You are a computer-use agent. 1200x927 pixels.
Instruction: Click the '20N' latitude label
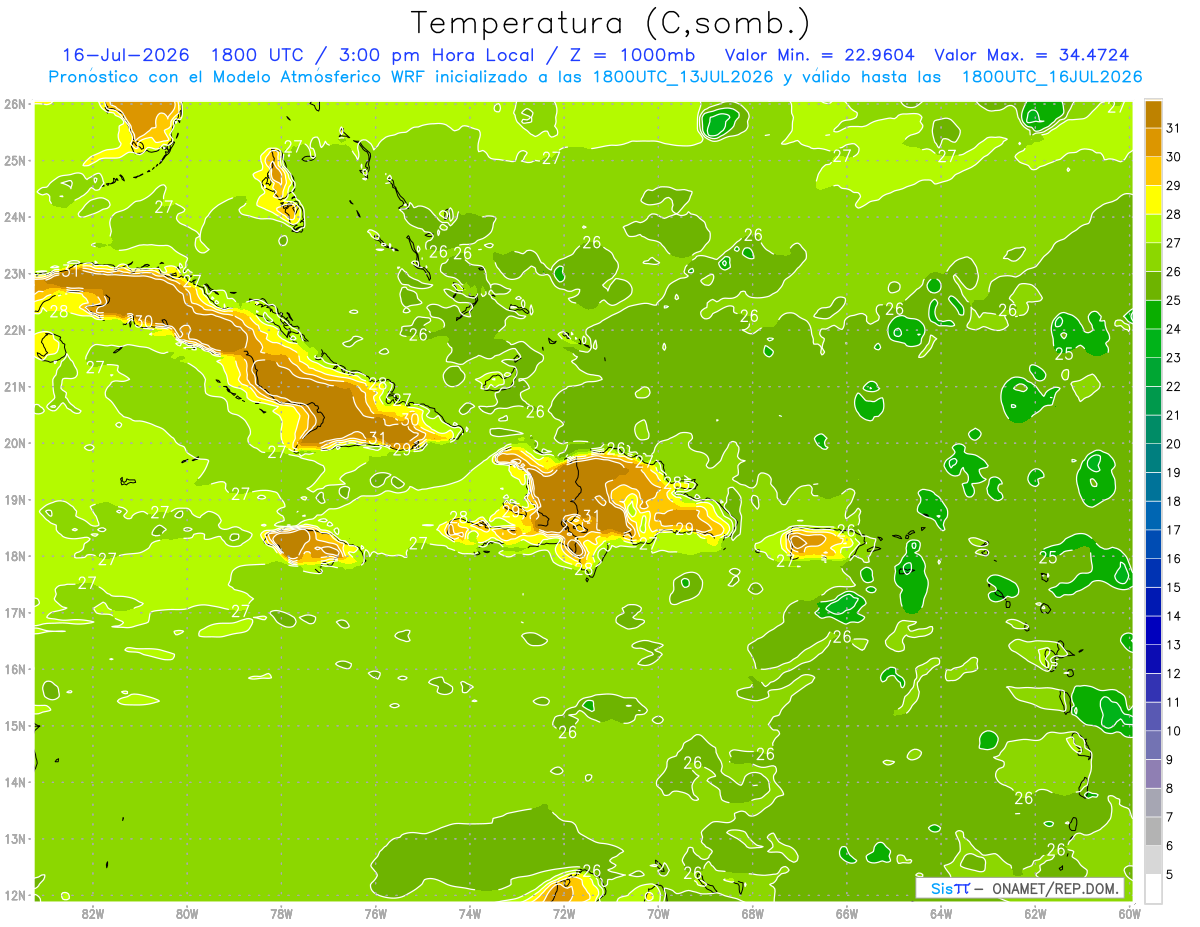15,443
